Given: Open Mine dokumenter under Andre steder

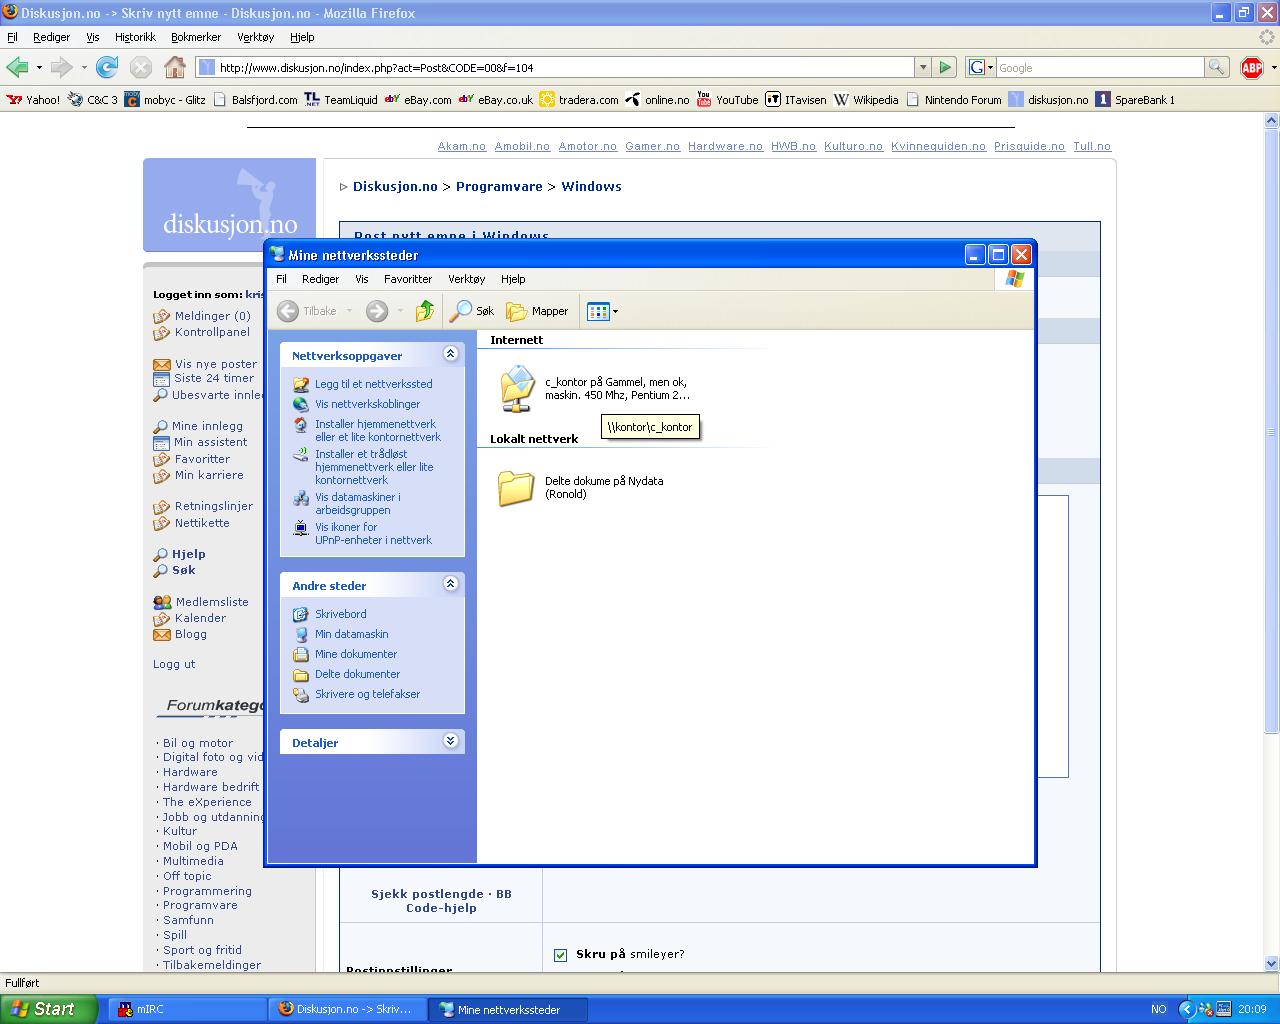Looking at the screenshot, I should (x=356, y=654).
